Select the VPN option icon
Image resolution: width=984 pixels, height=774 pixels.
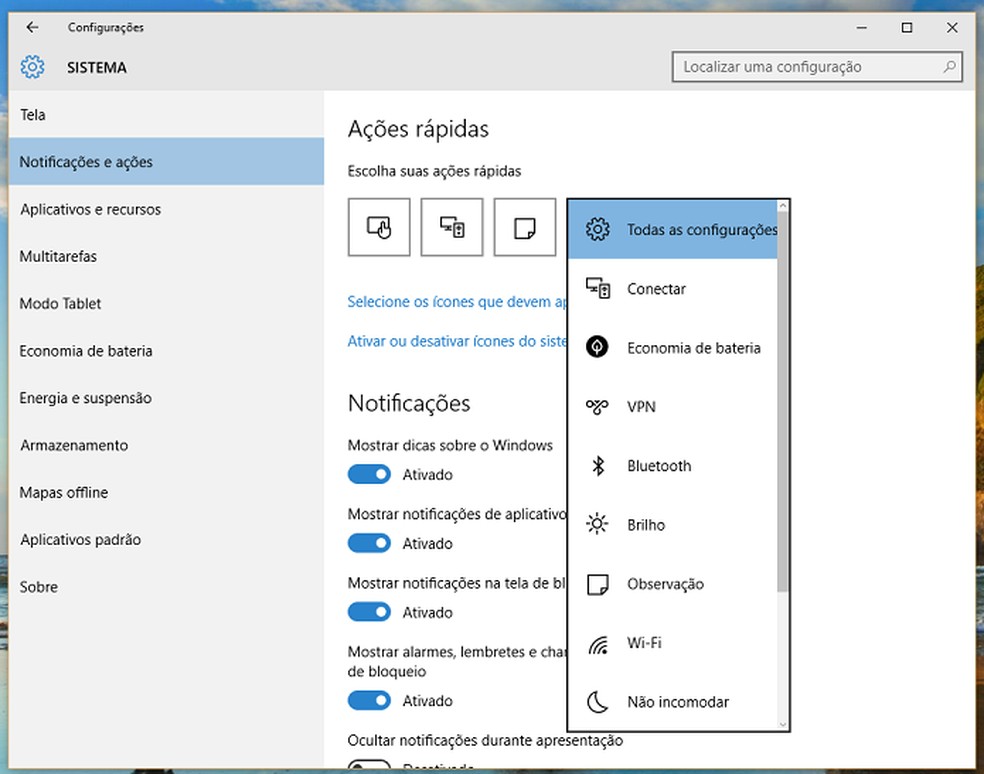pos(597,407)
